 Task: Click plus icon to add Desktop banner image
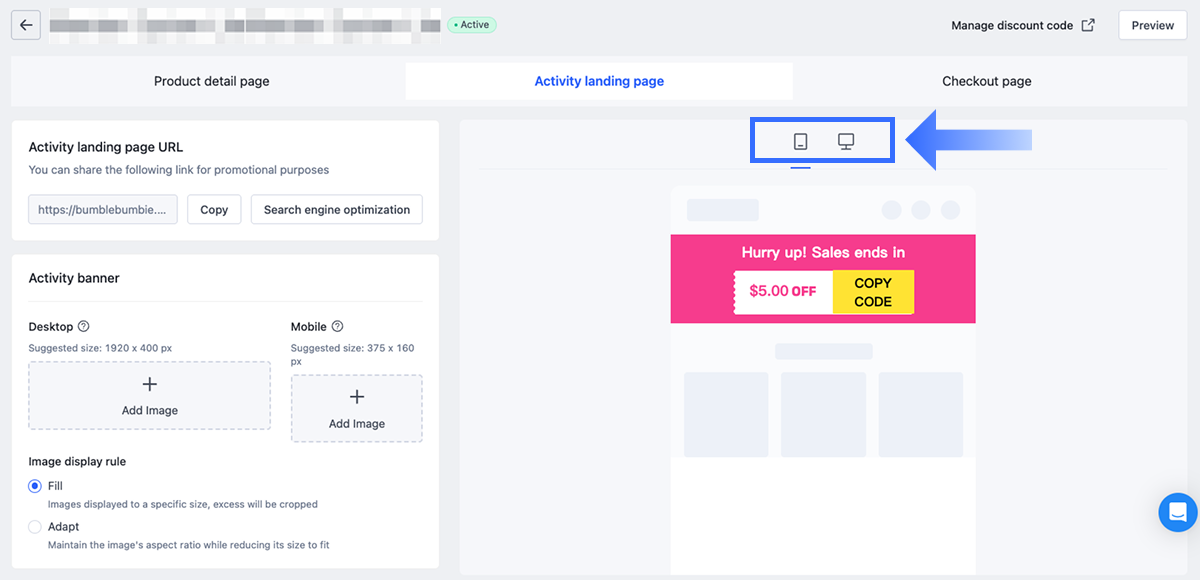(x=149, y=385)
